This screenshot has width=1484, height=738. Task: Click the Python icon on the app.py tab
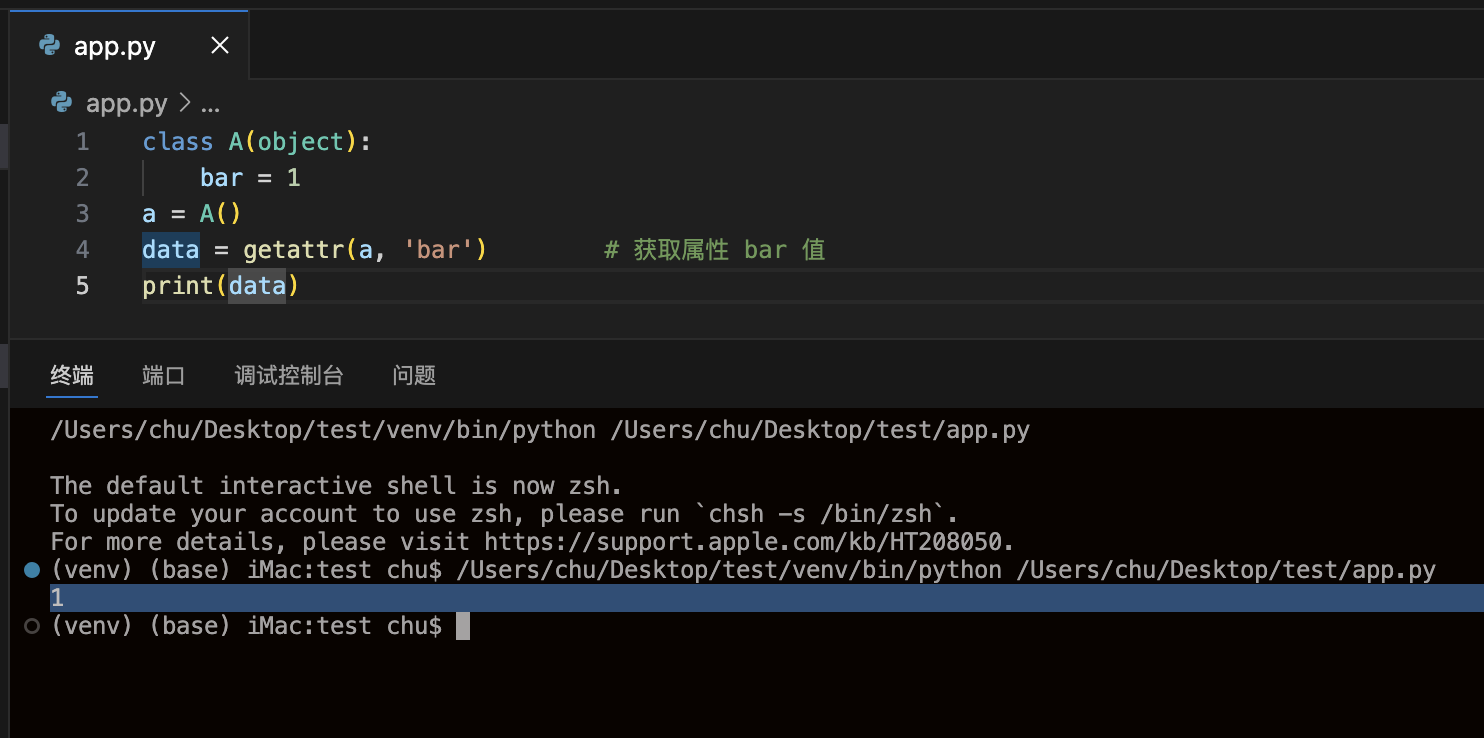[49, 45]
